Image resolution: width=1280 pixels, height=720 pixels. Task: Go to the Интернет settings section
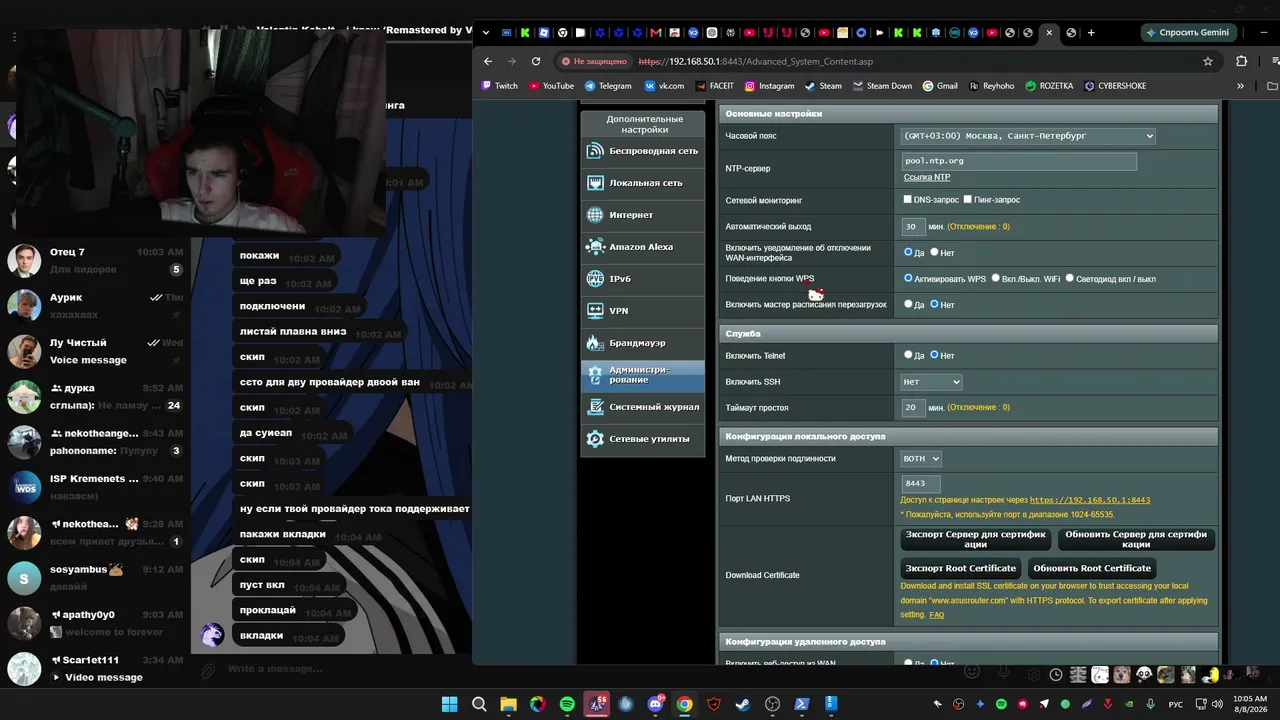(x=643, y=215)
